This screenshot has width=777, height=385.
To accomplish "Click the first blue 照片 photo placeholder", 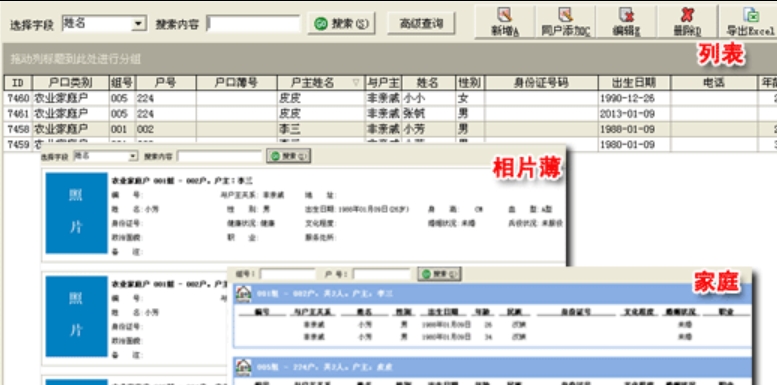I will pyautogui.click(x=76, y=212).
